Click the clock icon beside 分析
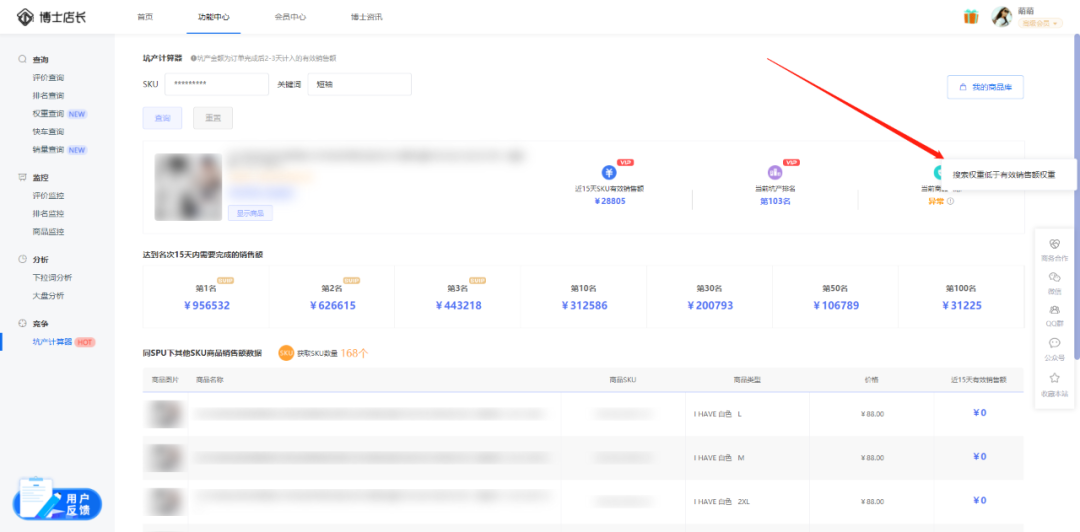Screen dimensions: 1080x532 coord(22,260)
